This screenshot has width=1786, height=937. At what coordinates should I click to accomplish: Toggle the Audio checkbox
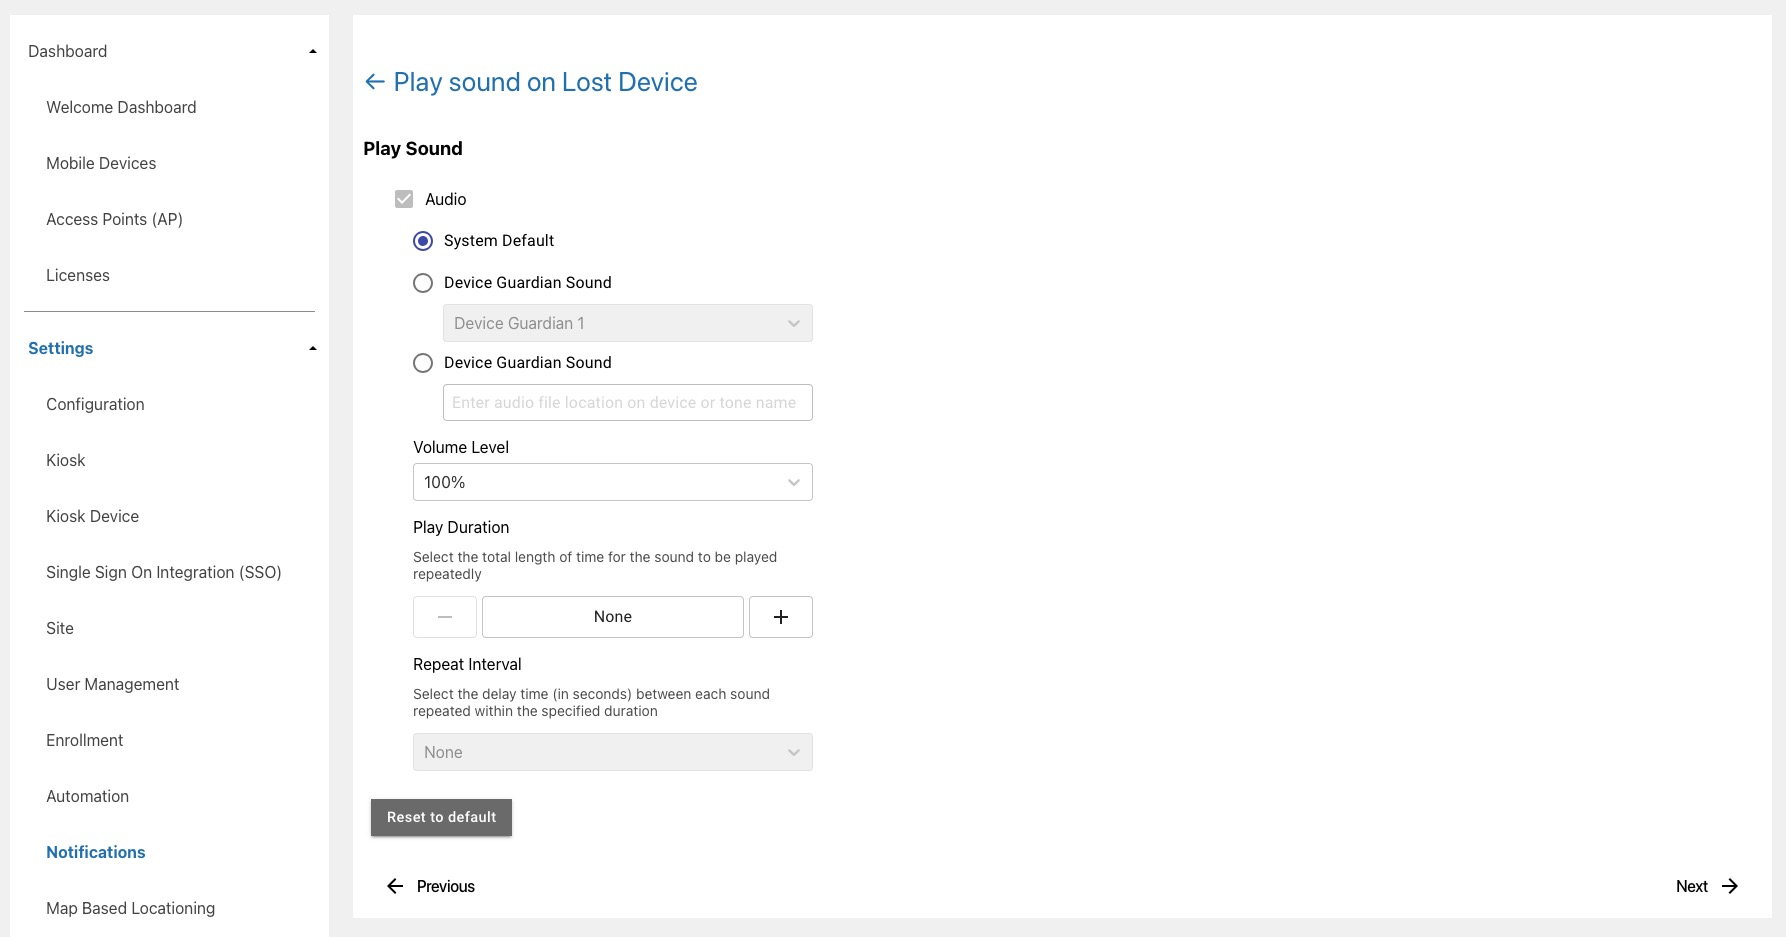pos(404,199)
